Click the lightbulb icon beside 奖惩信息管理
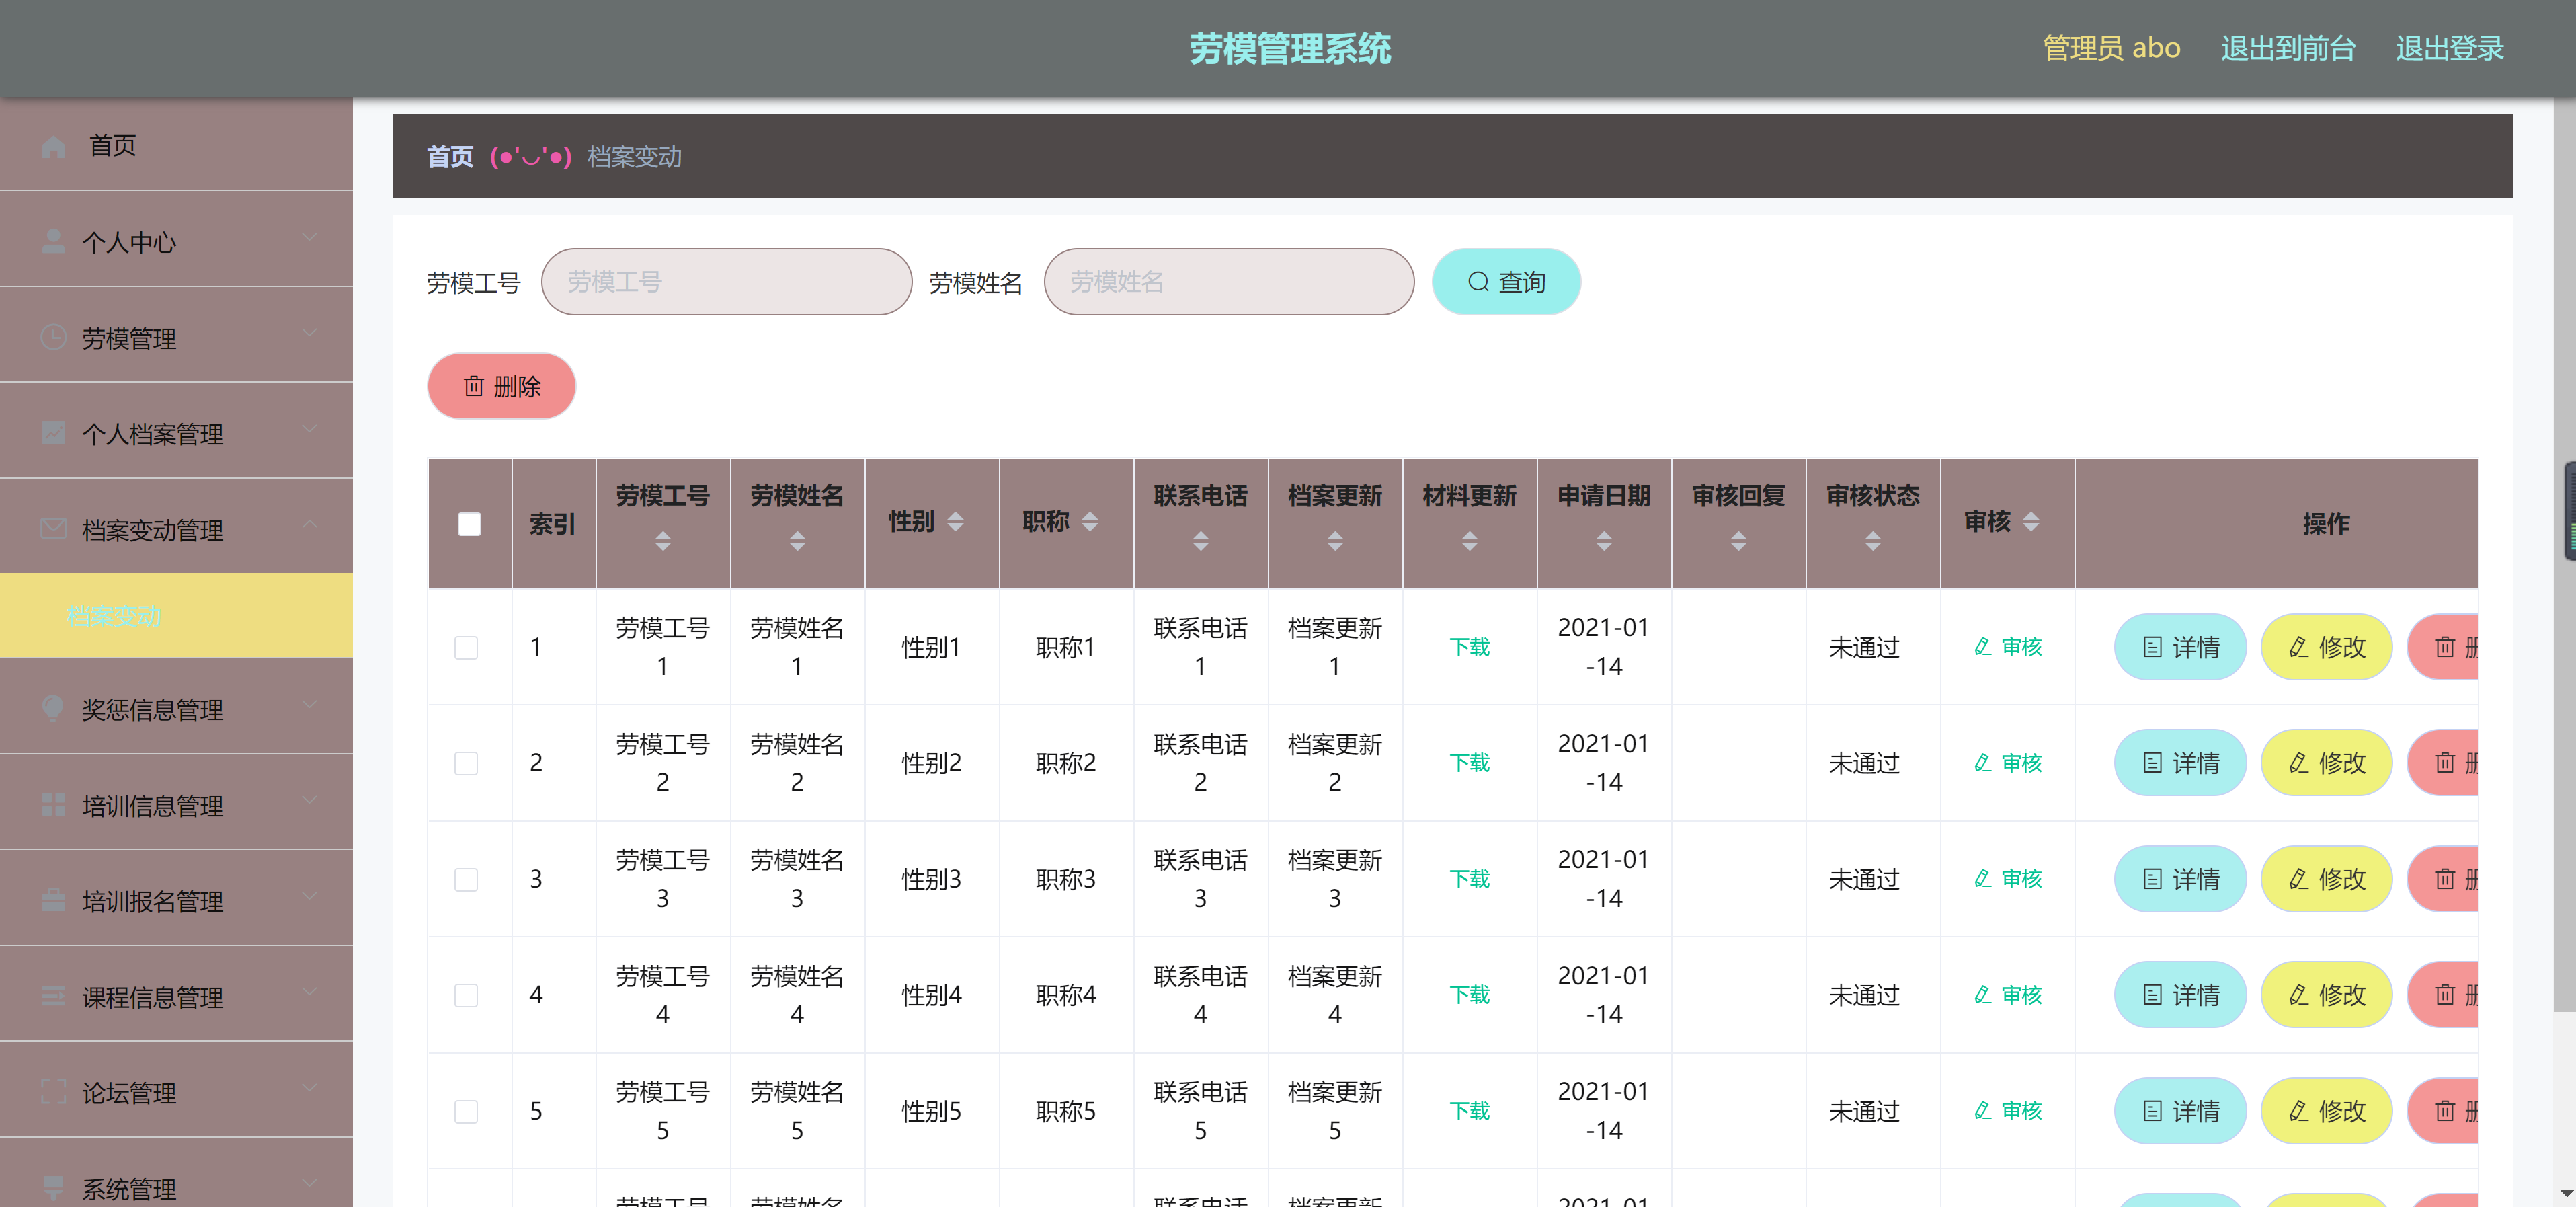Screen dimensions: 2576x1207 click(53, 709)
